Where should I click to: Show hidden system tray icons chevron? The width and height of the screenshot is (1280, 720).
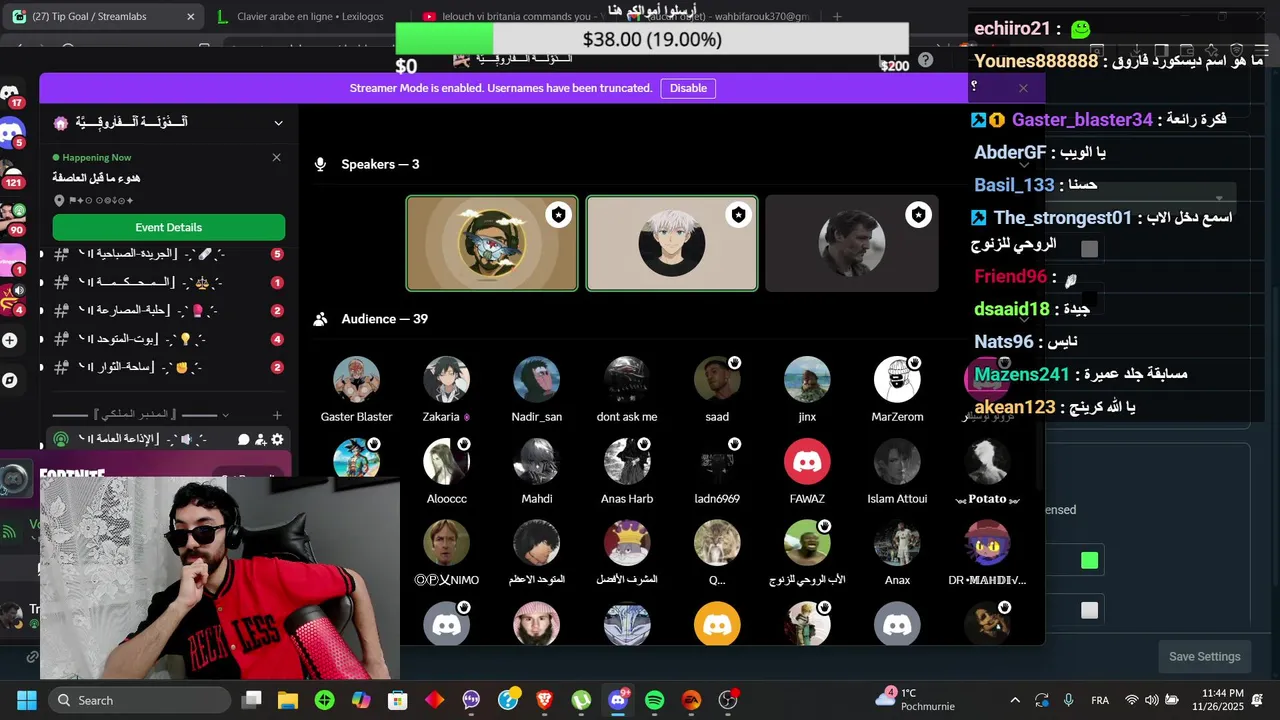coord(1015,700)
